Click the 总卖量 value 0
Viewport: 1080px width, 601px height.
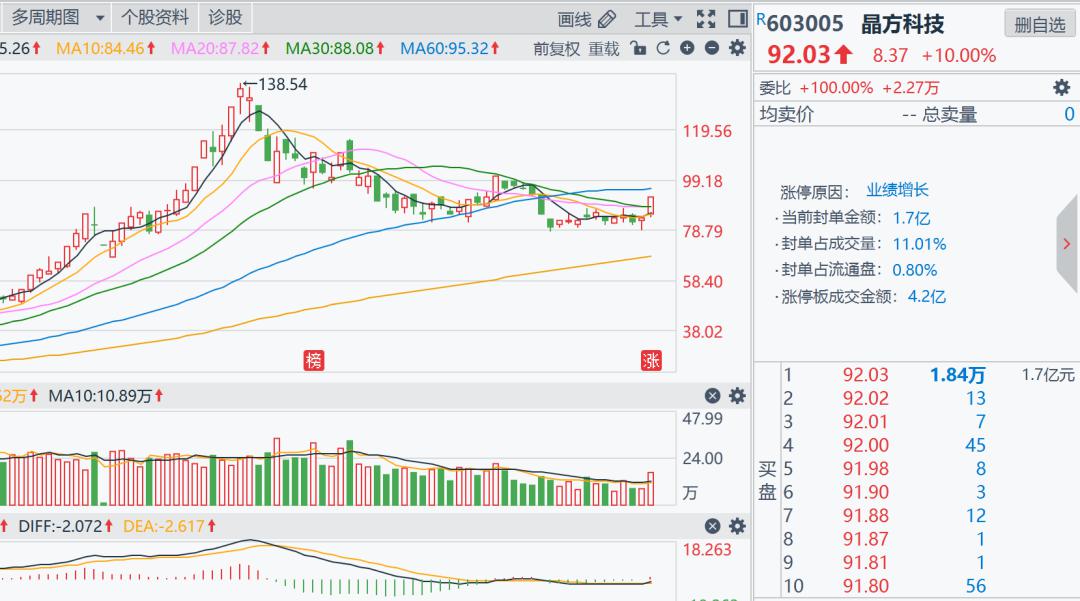1069,114
